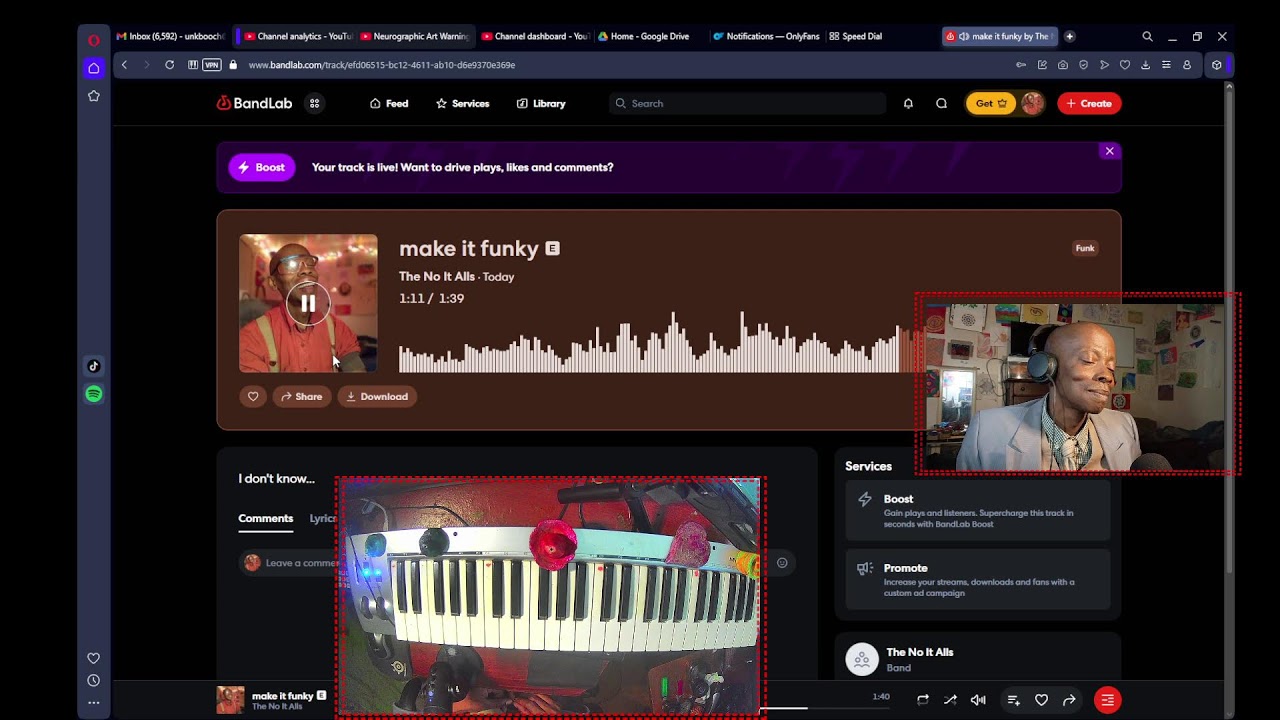Share track from the player bar
1280x720 pixels.
(x=1069, y=700)
